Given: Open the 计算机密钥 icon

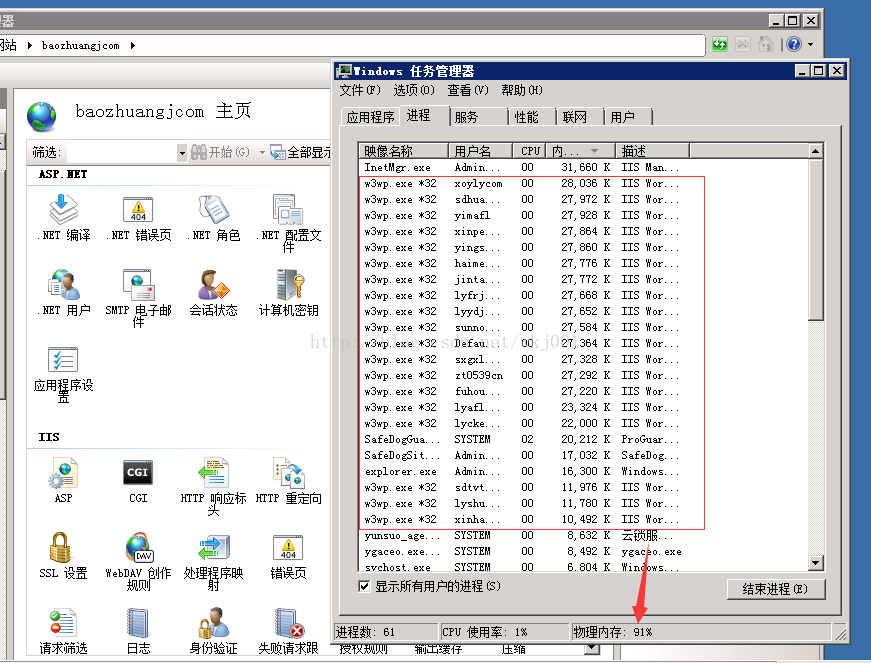Looking at the screenshot, I should (289, 285).
